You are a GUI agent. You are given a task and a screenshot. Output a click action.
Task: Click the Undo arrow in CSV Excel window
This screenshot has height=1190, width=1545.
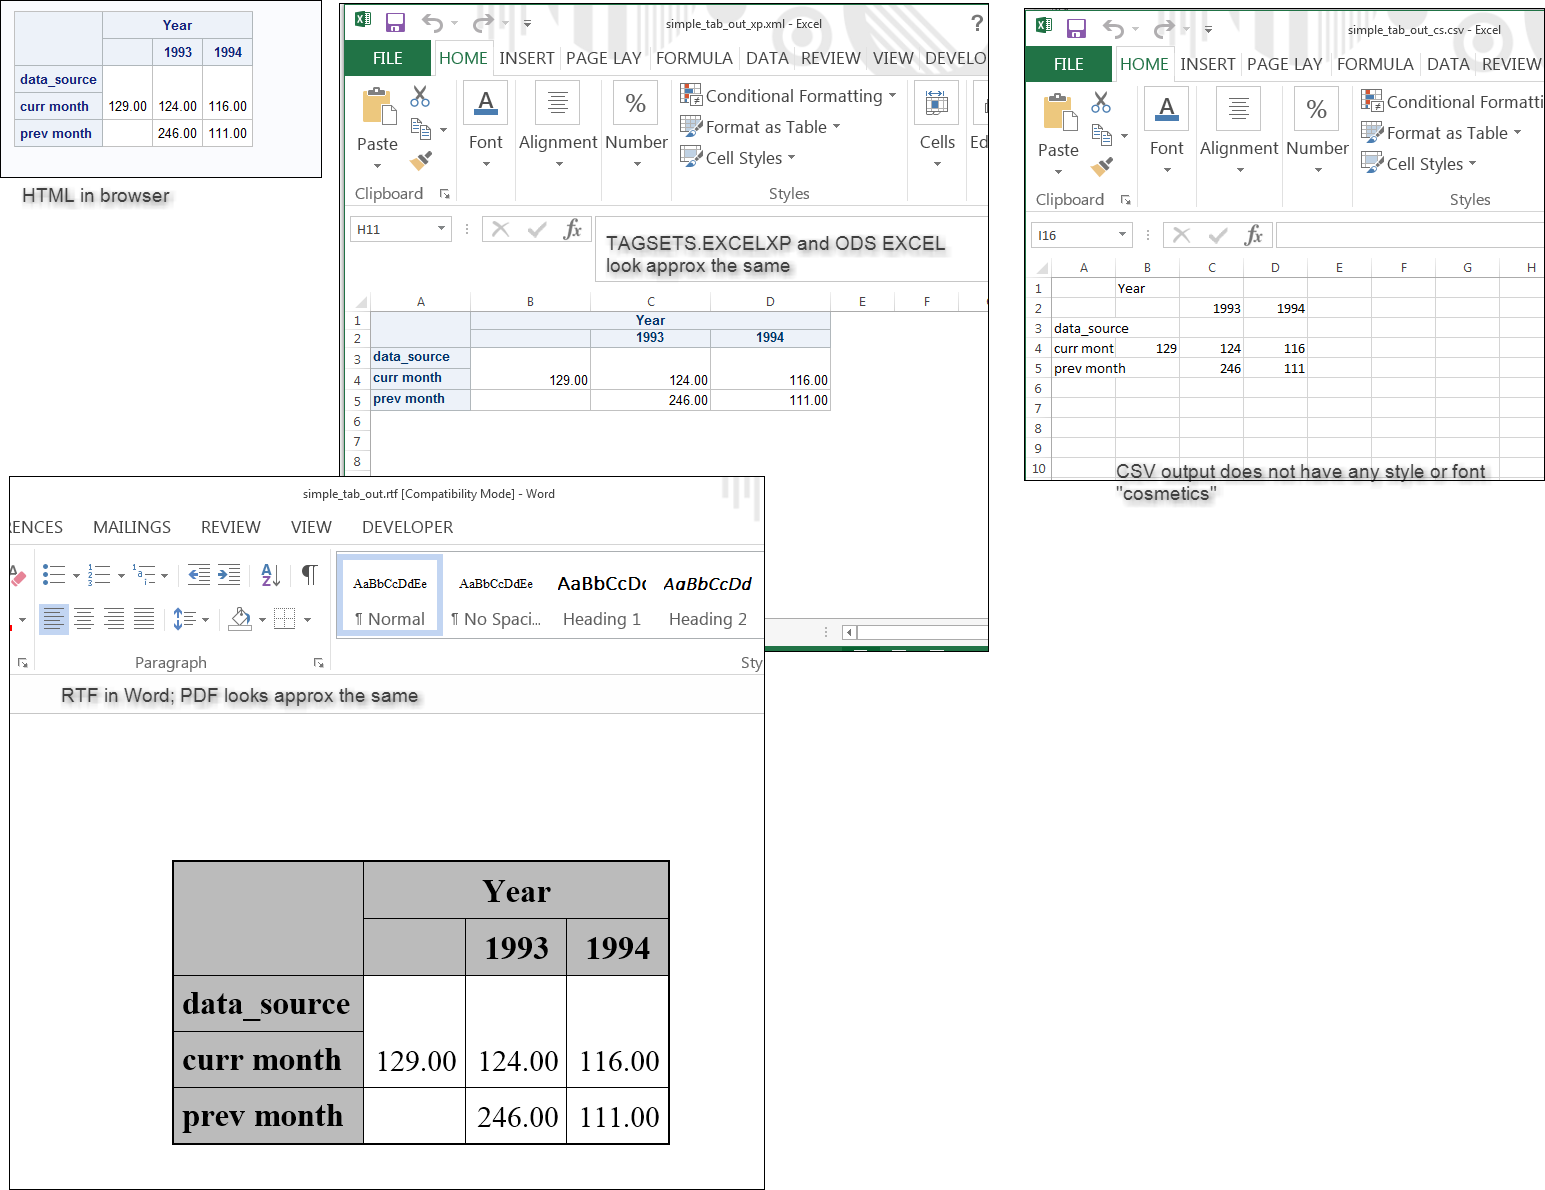pos(1113,29)
